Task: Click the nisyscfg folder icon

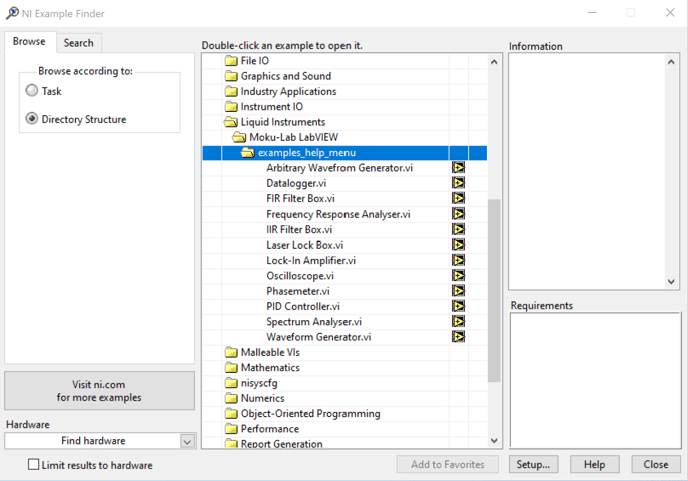Action: point(231,383)
